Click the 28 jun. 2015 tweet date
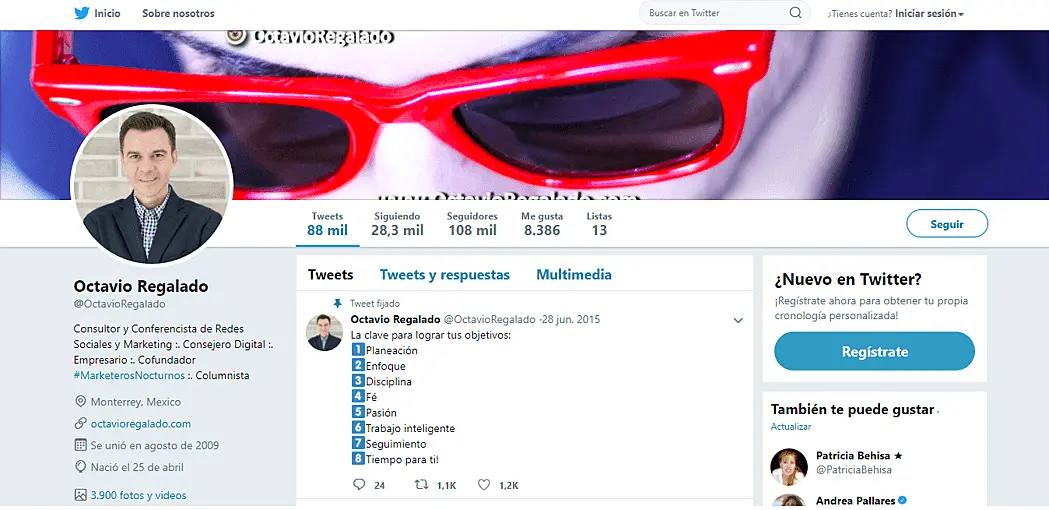This screenshot has width=1049, height=510. 572,319
